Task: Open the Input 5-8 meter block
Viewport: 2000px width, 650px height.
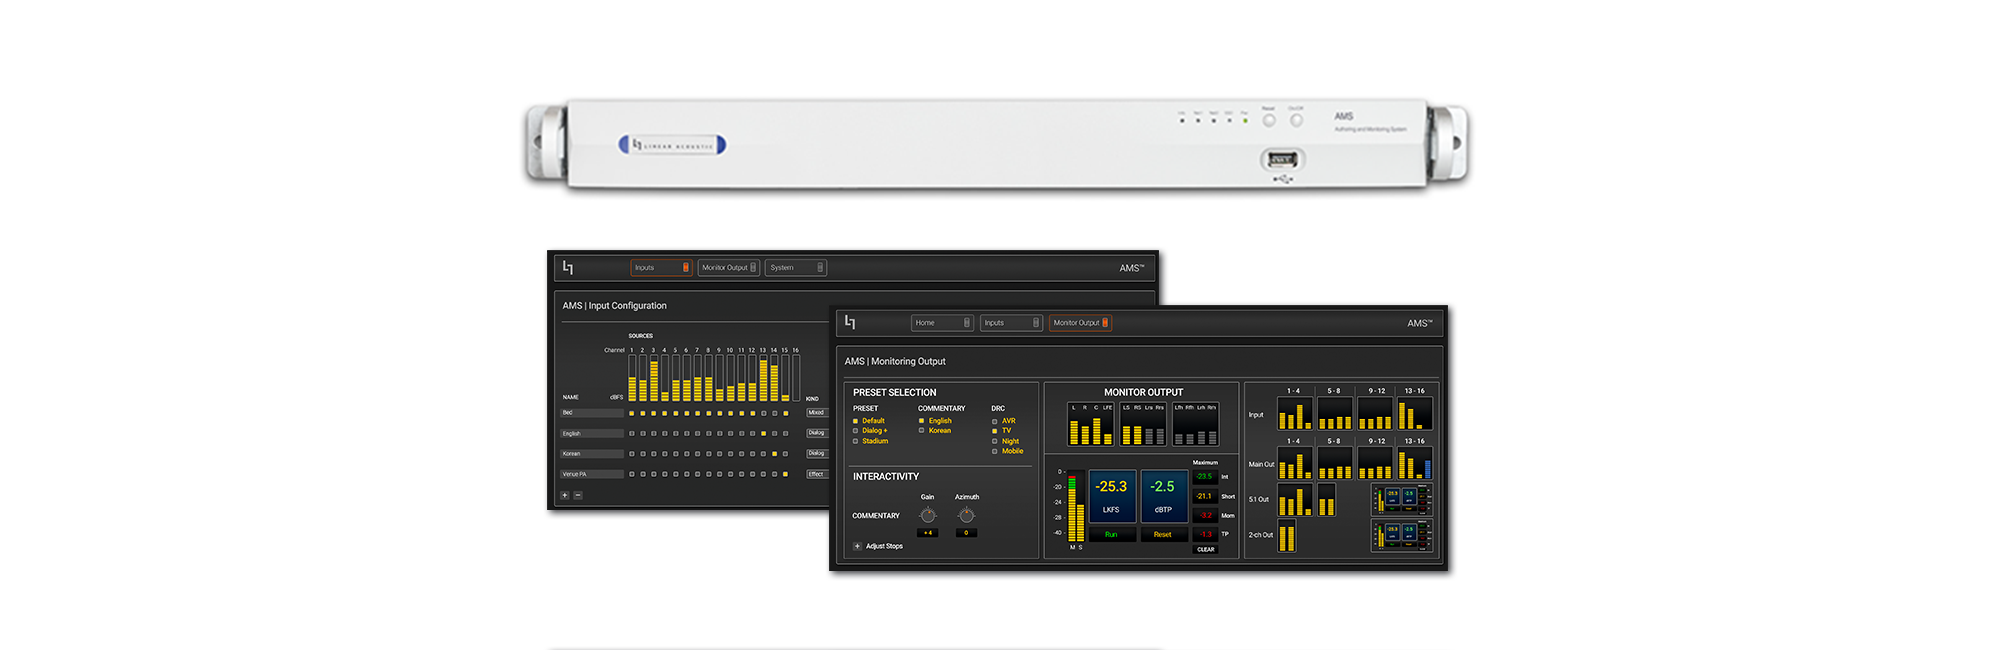Action: tap(1334, 414)
